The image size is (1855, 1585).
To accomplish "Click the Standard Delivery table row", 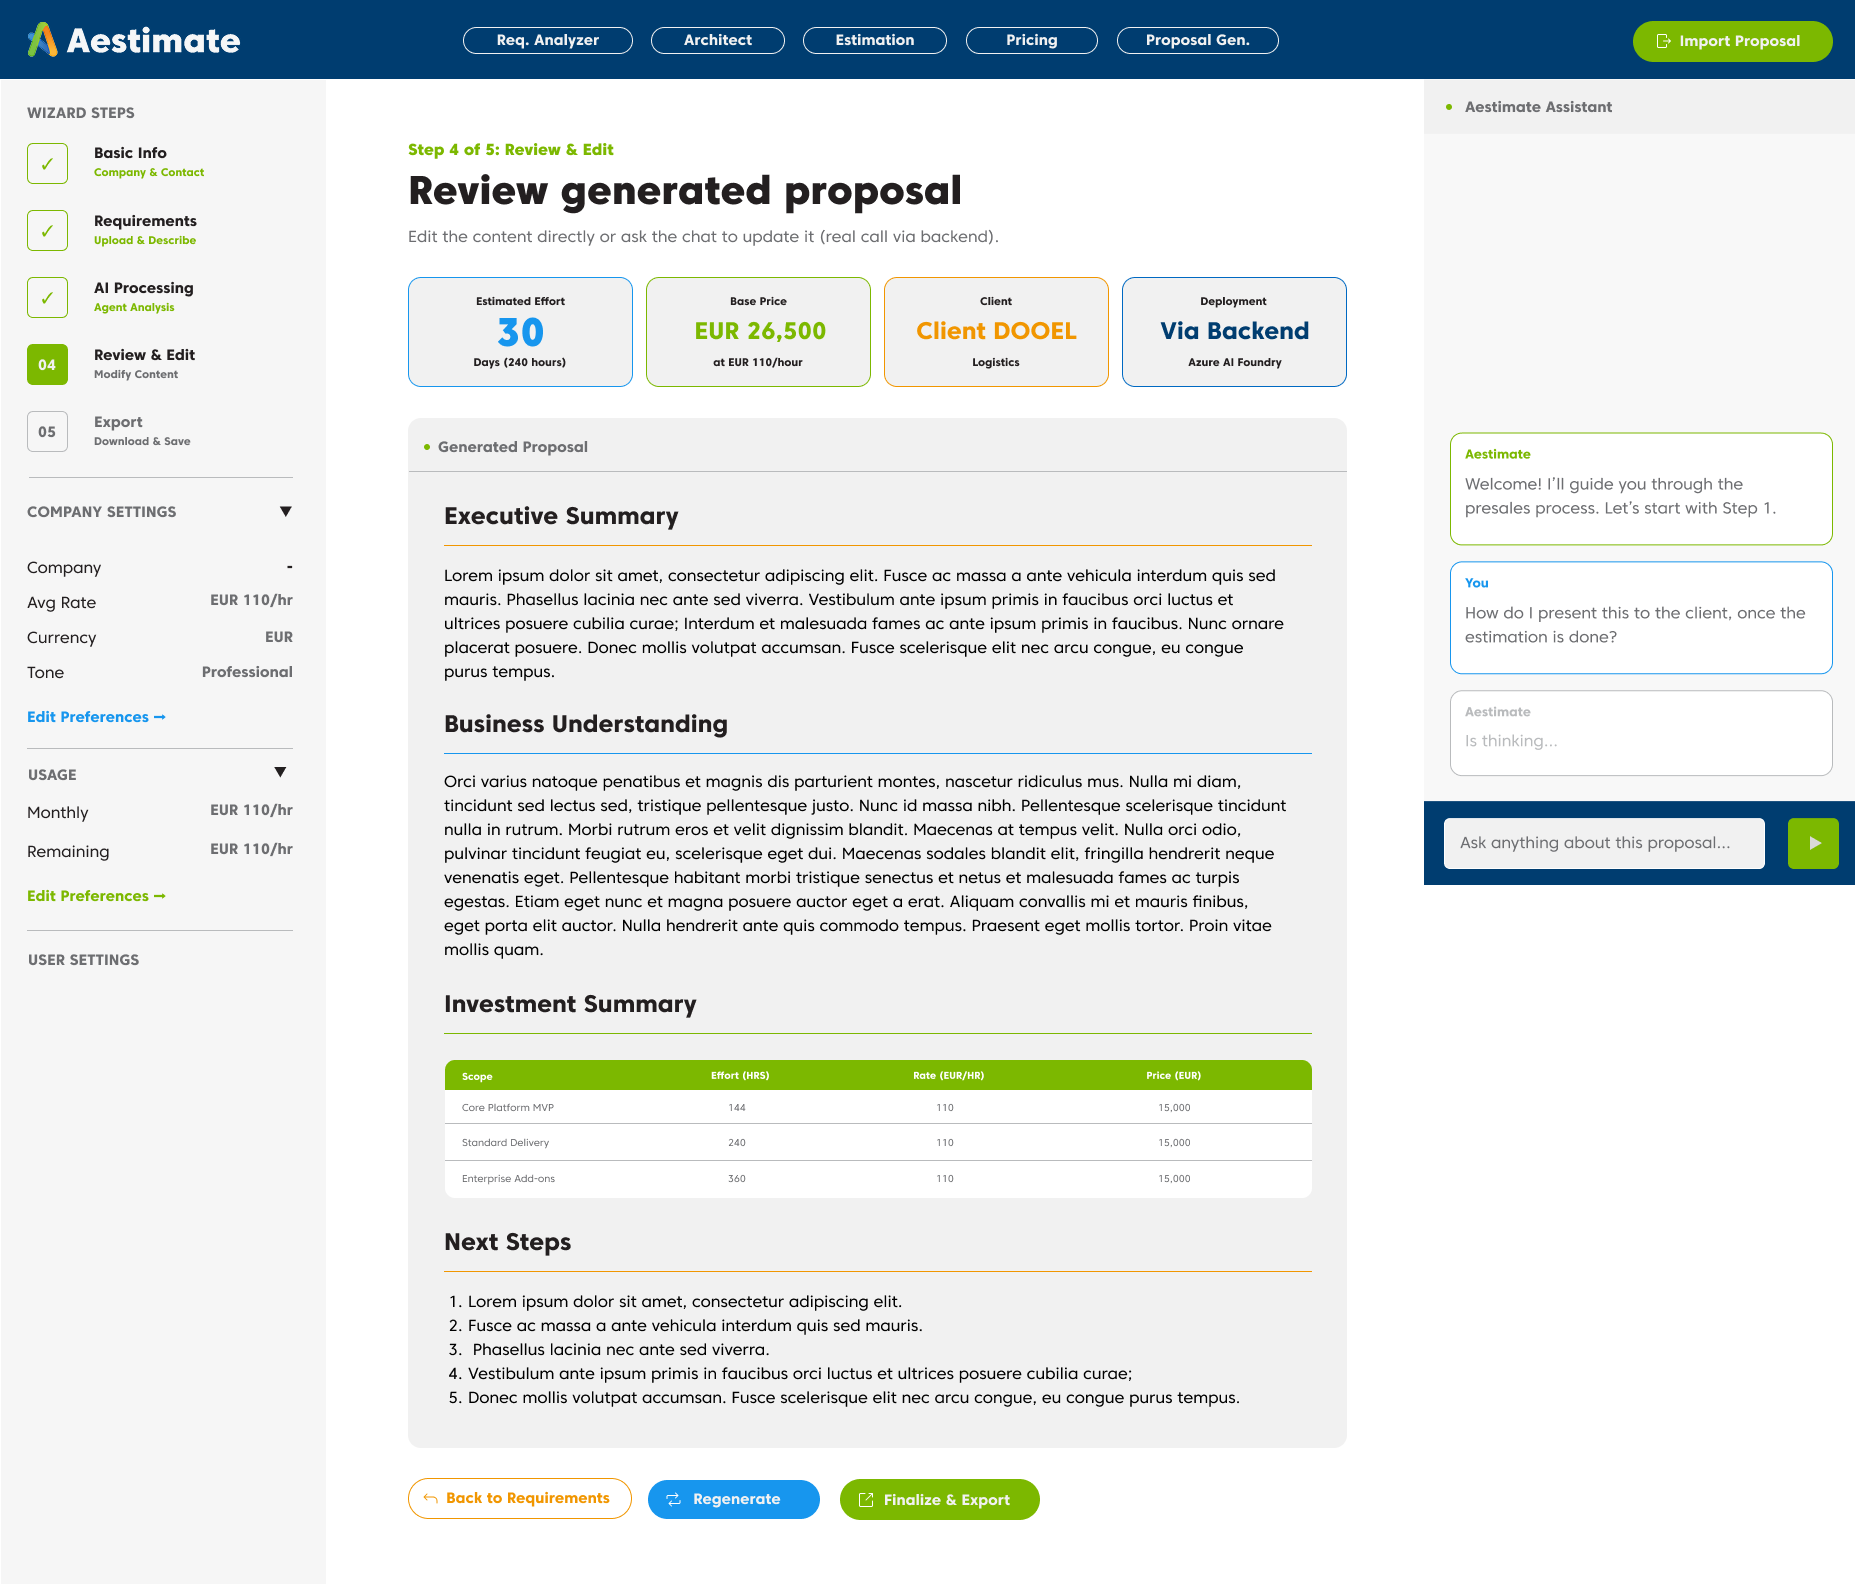I will 878,1142.
